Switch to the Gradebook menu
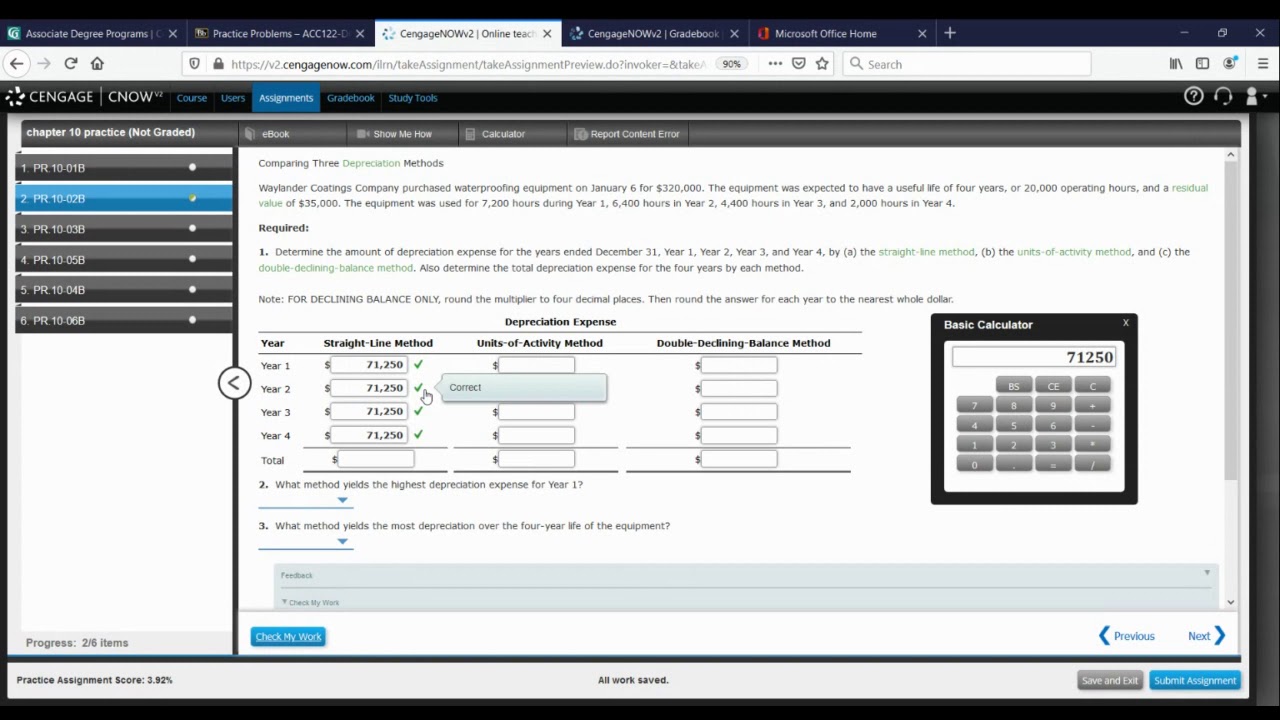Screen dimensions: 1280x720 350,98
